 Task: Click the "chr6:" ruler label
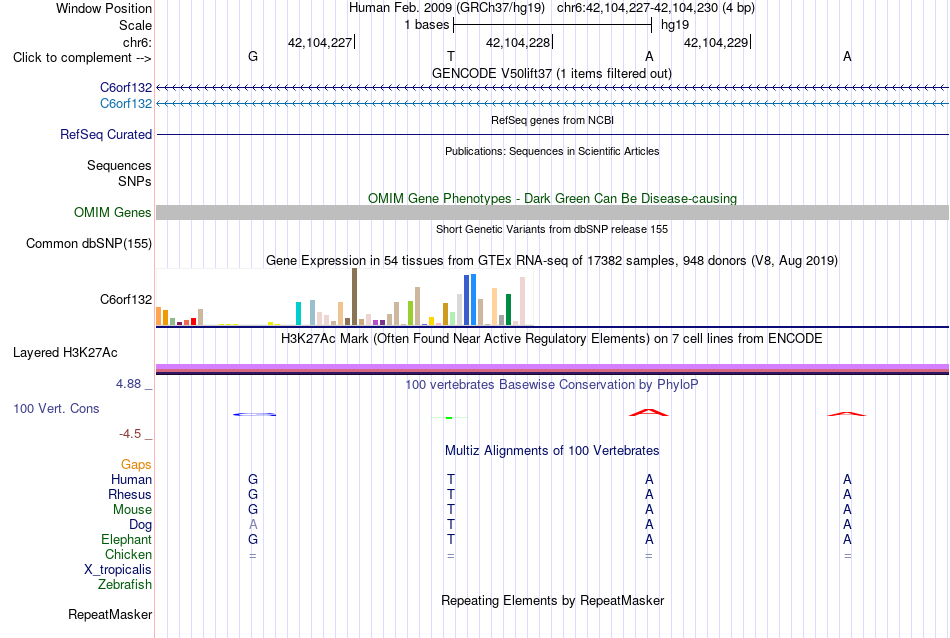(137, 42)
